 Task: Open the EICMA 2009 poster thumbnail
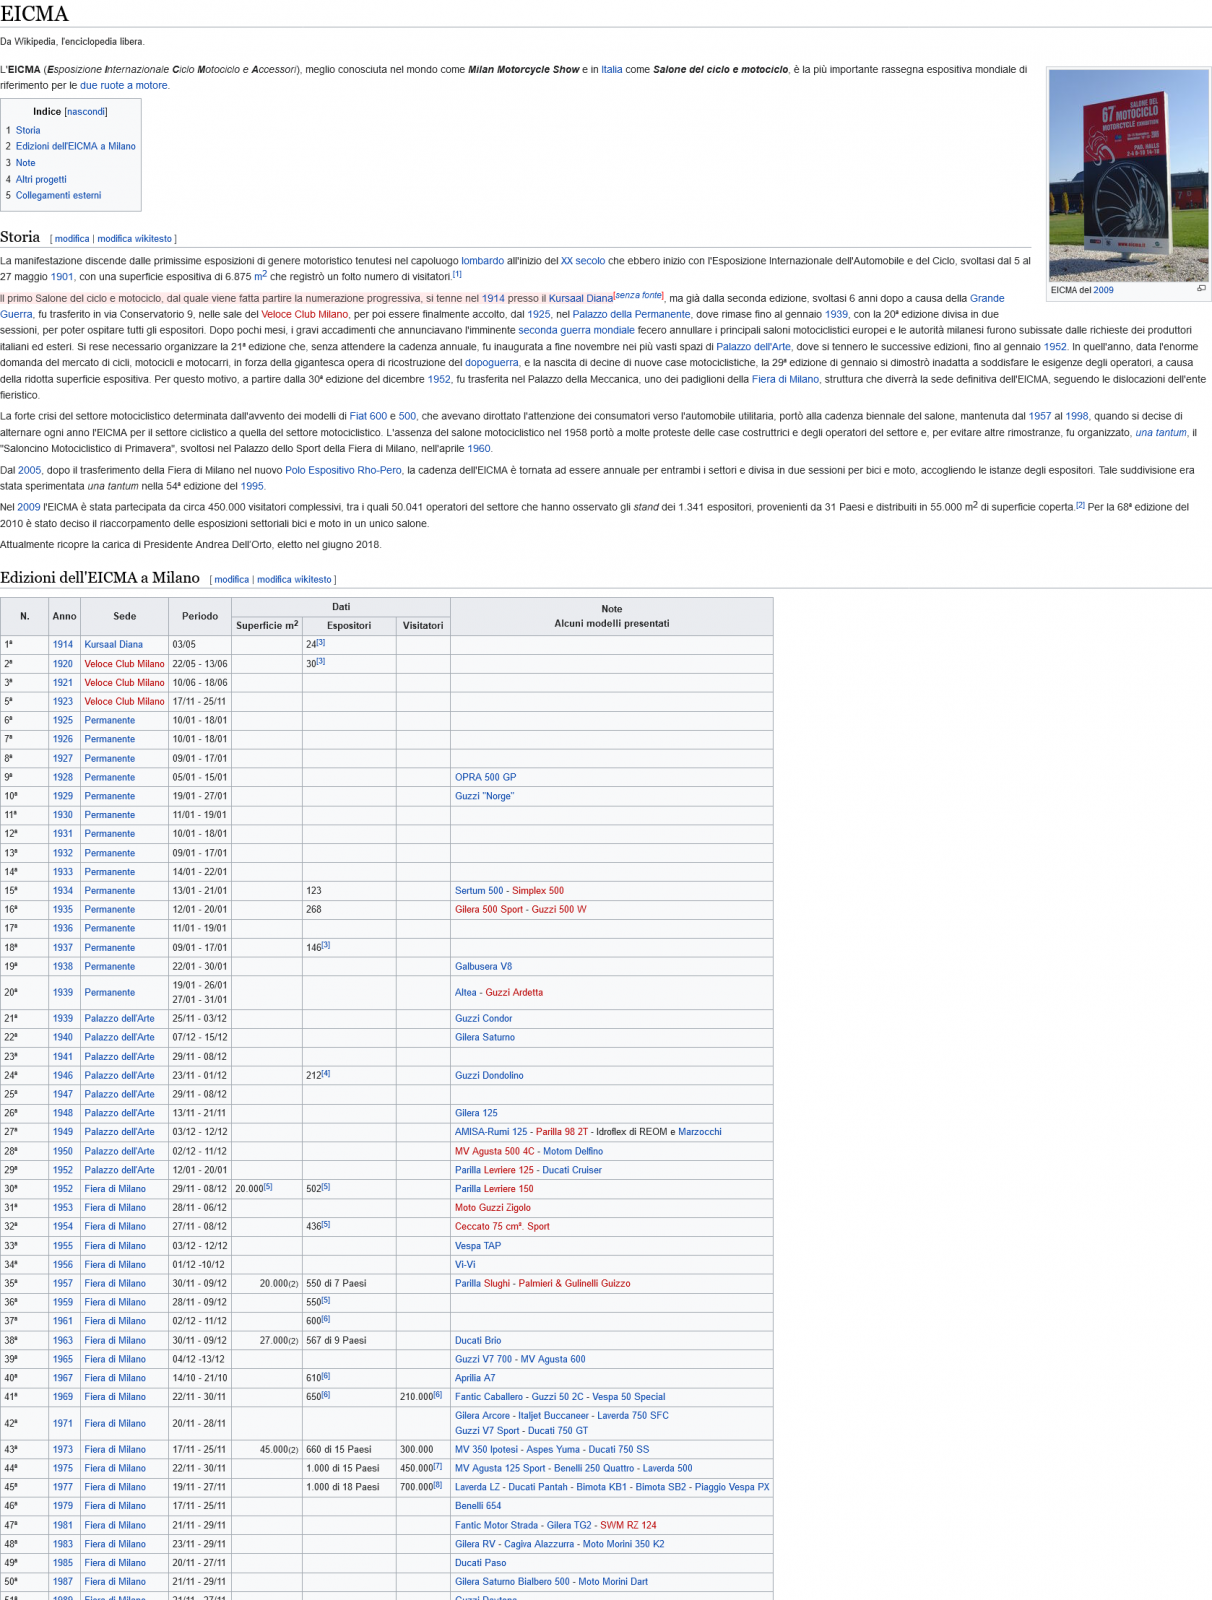click(x=1127, y=175)
